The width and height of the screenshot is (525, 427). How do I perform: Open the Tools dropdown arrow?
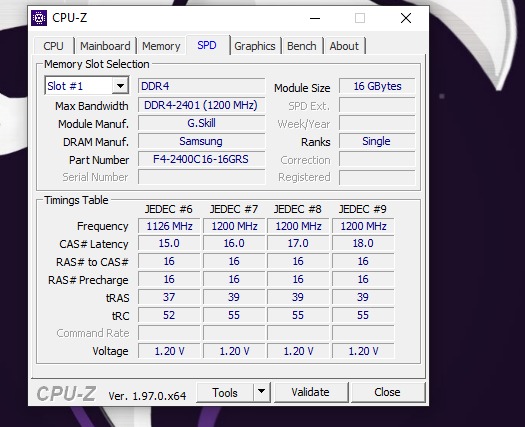pos(261,392)
